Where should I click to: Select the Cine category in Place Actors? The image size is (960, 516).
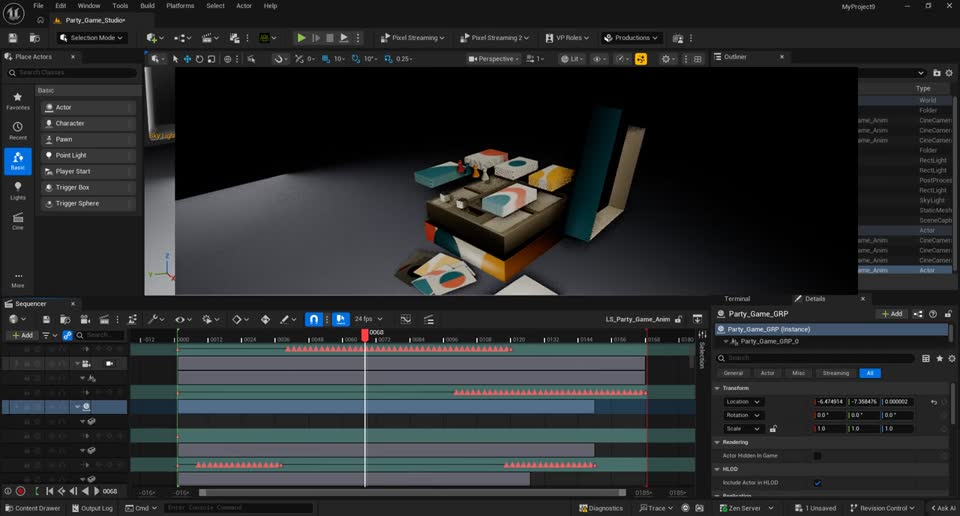pyautogui.click(x=18, y=221)
